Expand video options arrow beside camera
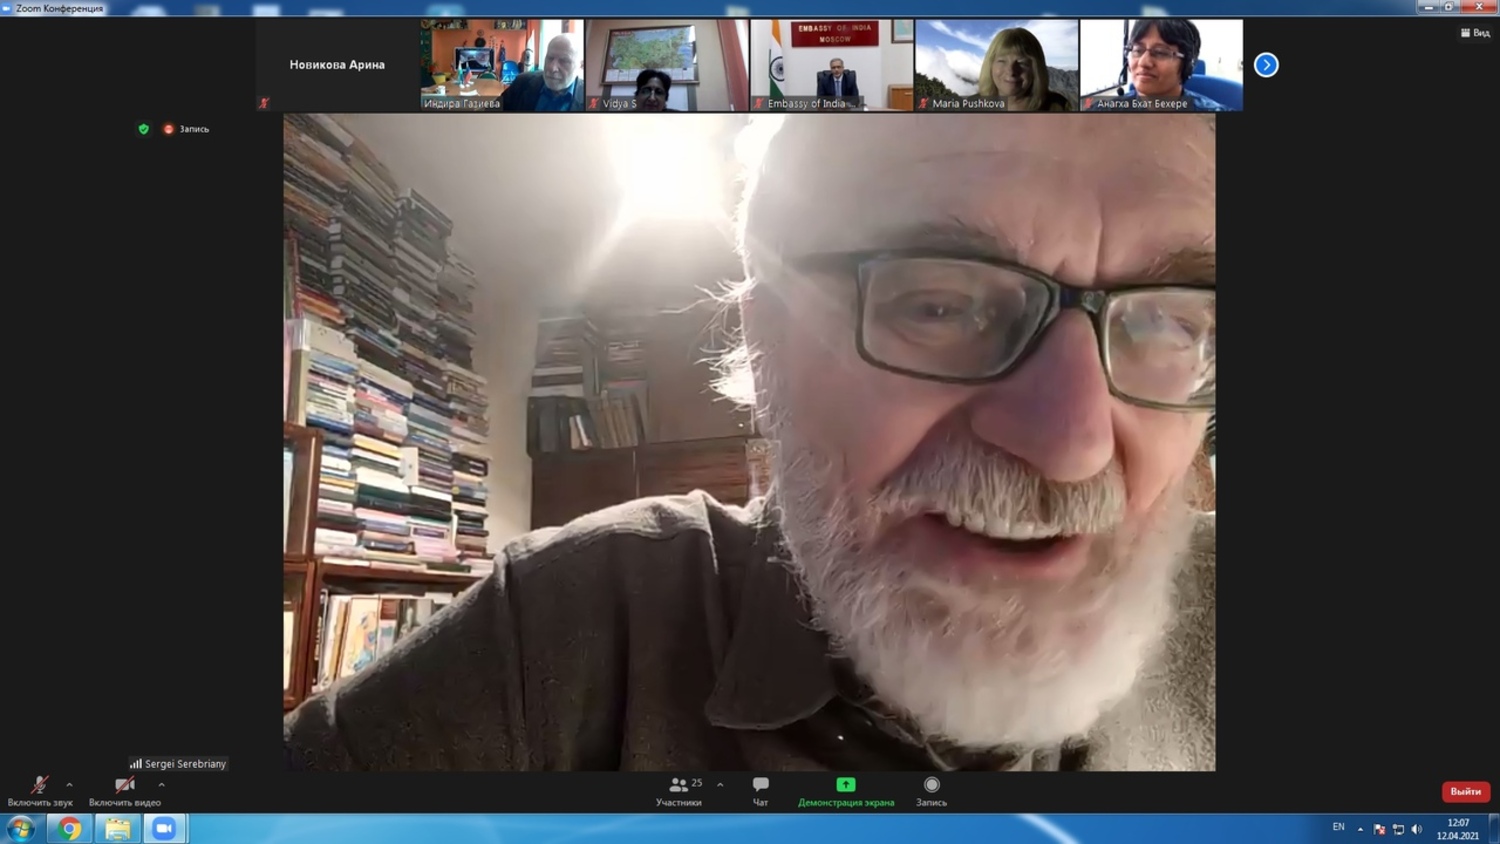Viewport: 1500px width, 844px height. pos(161,785)
